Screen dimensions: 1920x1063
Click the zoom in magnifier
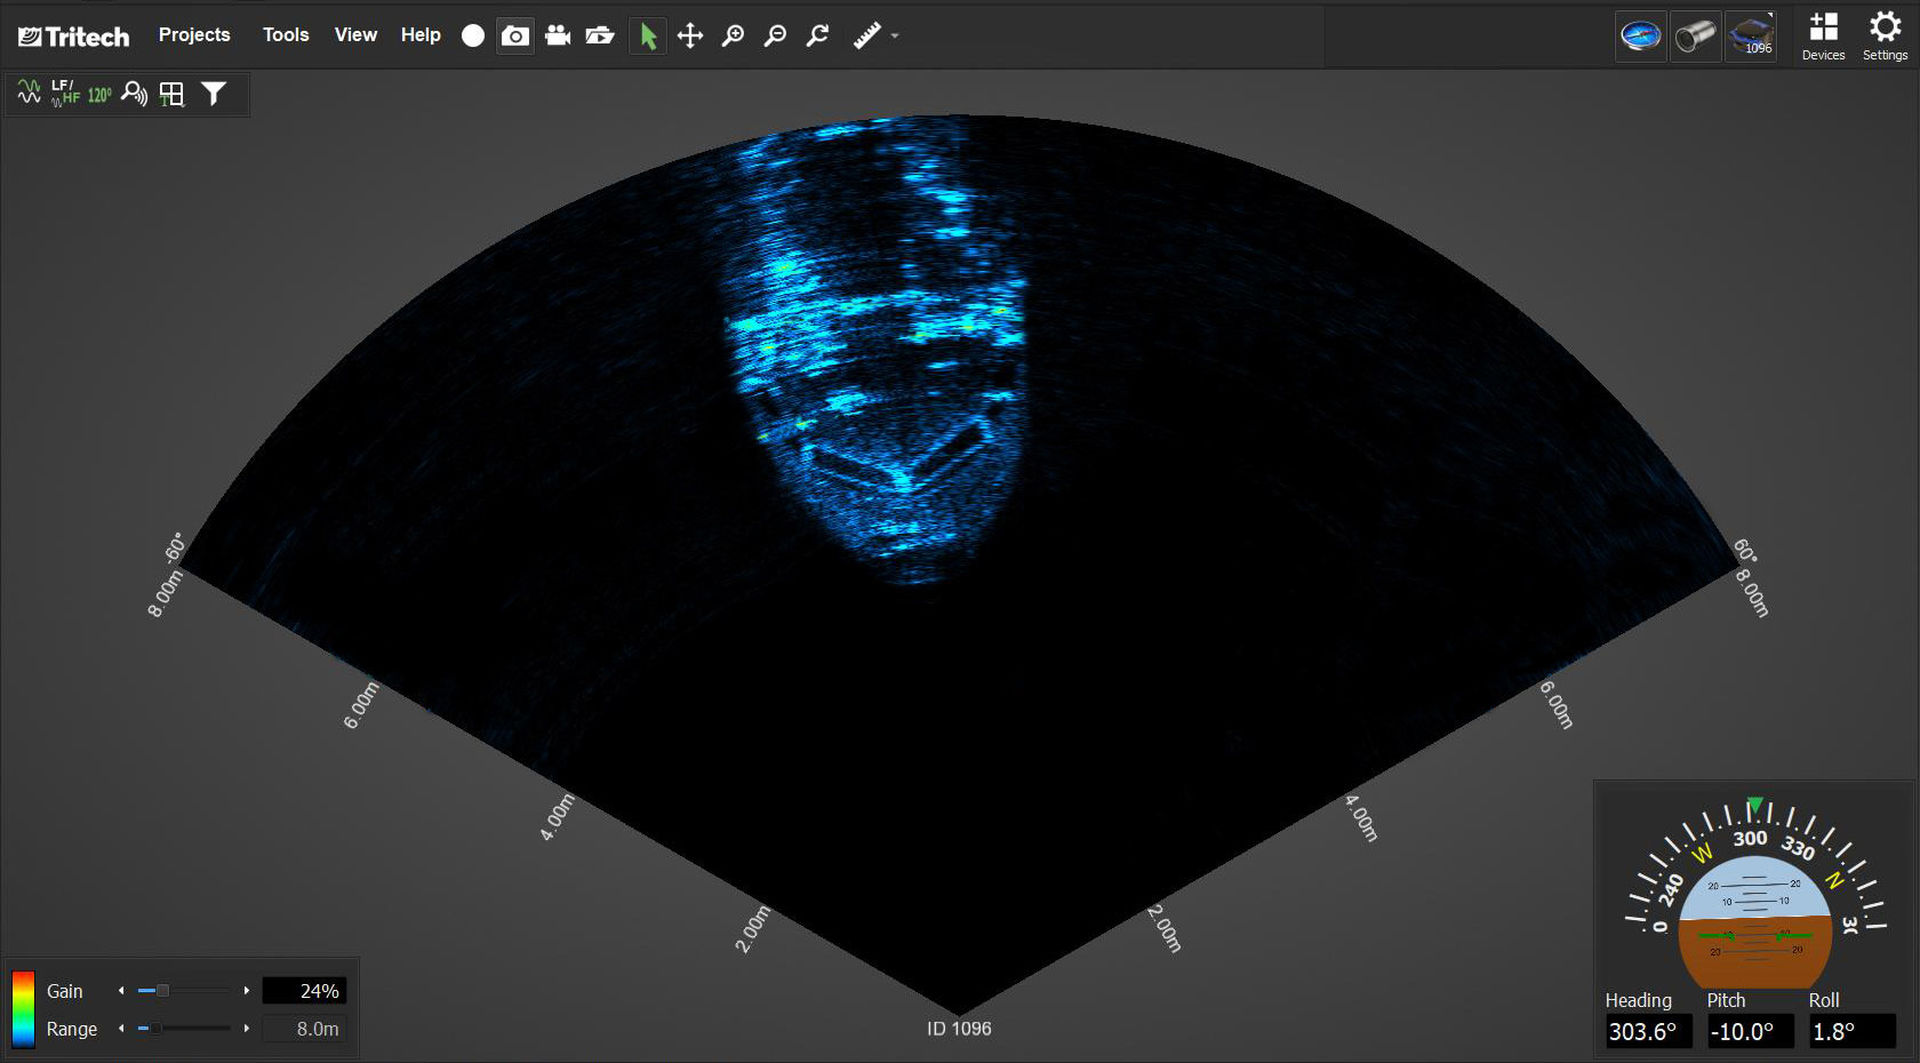733,36
